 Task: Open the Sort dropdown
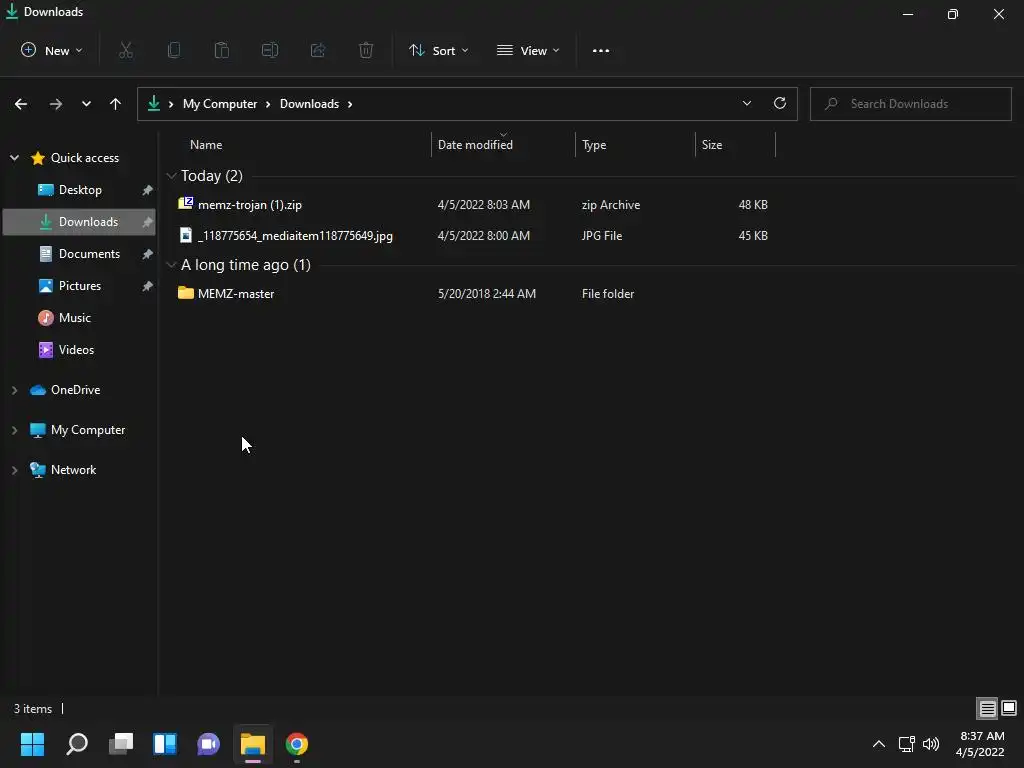(439, 50)
